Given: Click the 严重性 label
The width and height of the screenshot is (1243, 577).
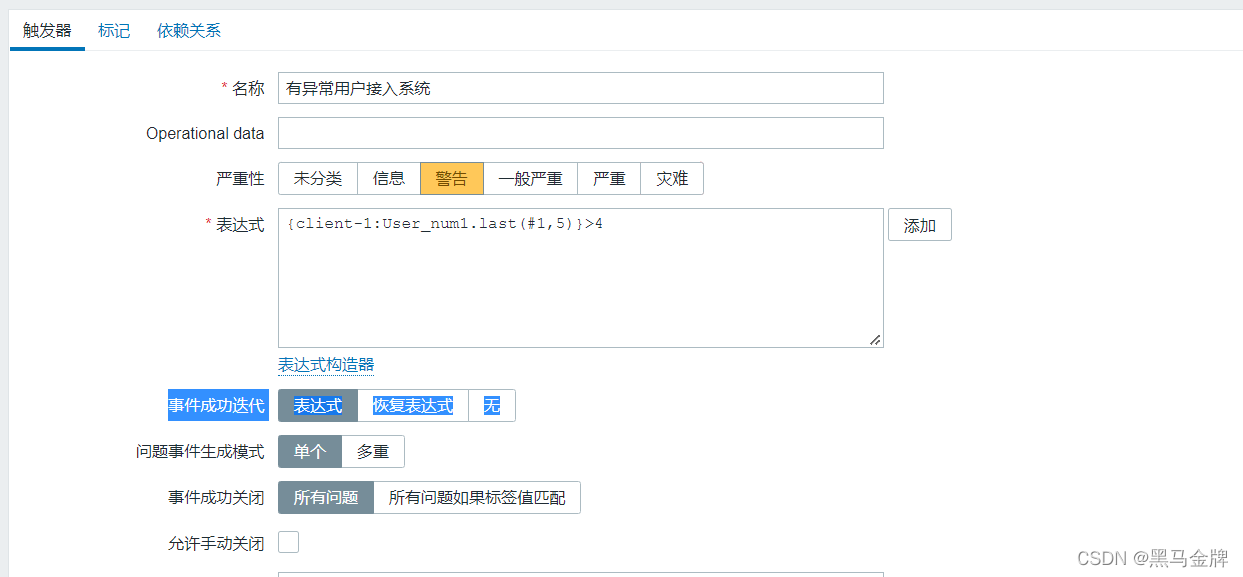Looking at the screenshot, I should pyautogui.click(x=240, y=179).
